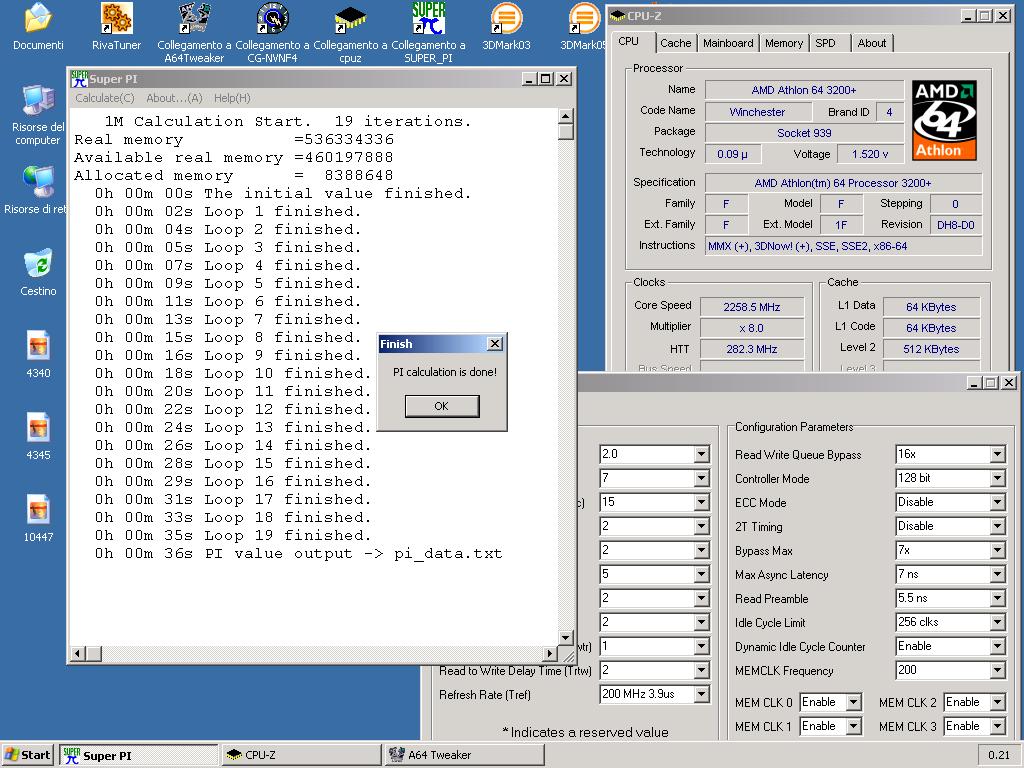The image size is (1024, 768).
Task: Open the Documenti folder on desktop
Action: click(x=38, y=26)
